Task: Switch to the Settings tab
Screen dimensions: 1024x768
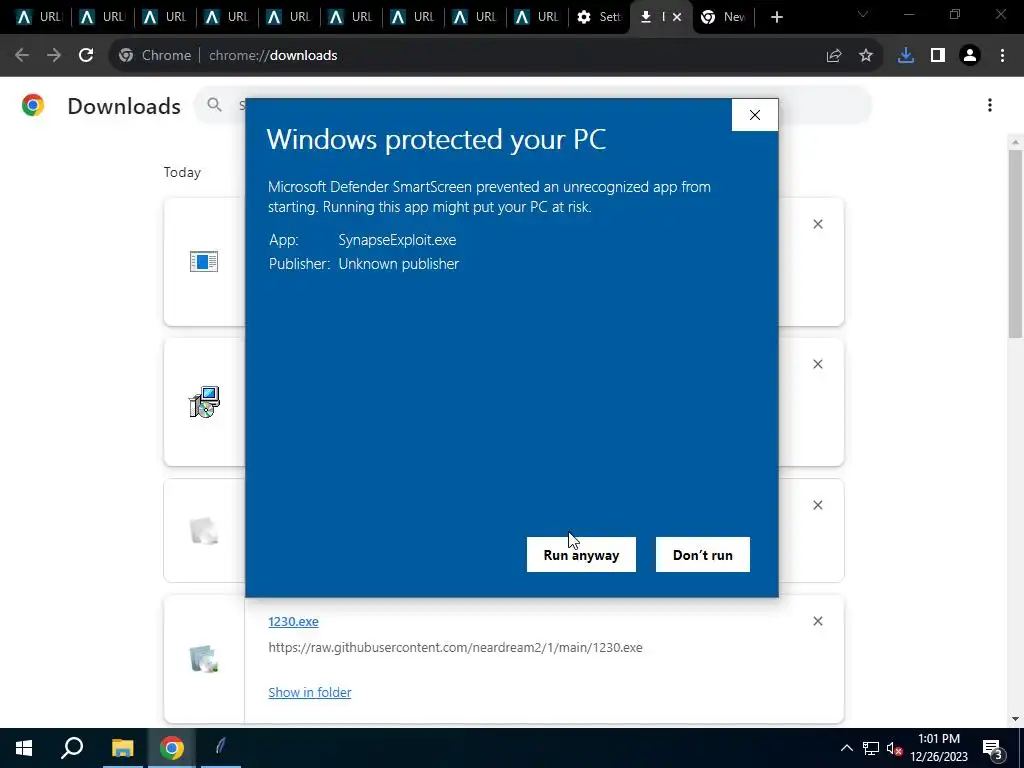Action: pos(599,17)
